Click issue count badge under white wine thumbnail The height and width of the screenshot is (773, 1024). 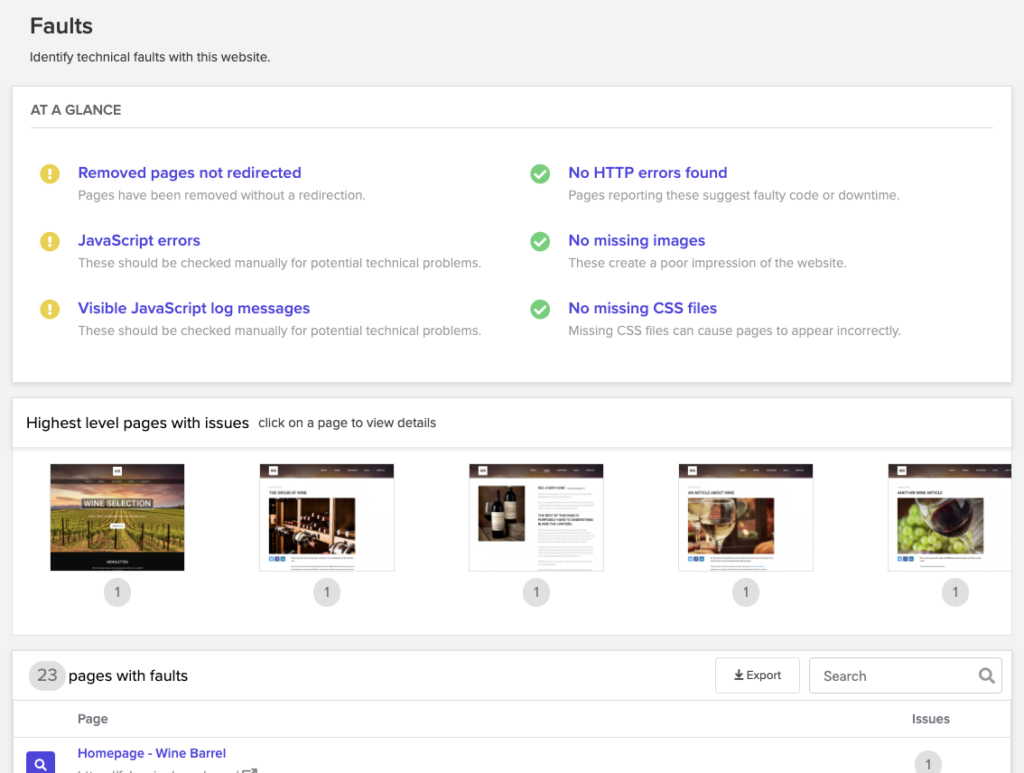click(x=746, y=592)
